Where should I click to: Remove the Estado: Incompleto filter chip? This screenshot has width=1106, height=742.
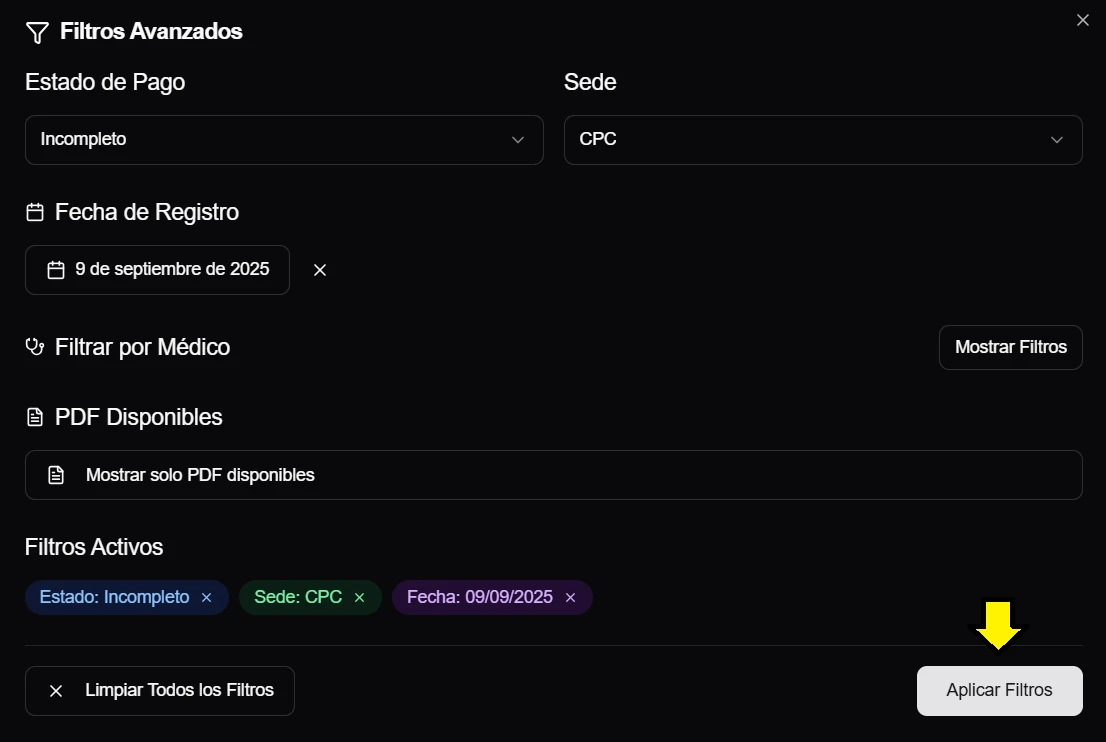pyautogui.click(x=207, y=598)
